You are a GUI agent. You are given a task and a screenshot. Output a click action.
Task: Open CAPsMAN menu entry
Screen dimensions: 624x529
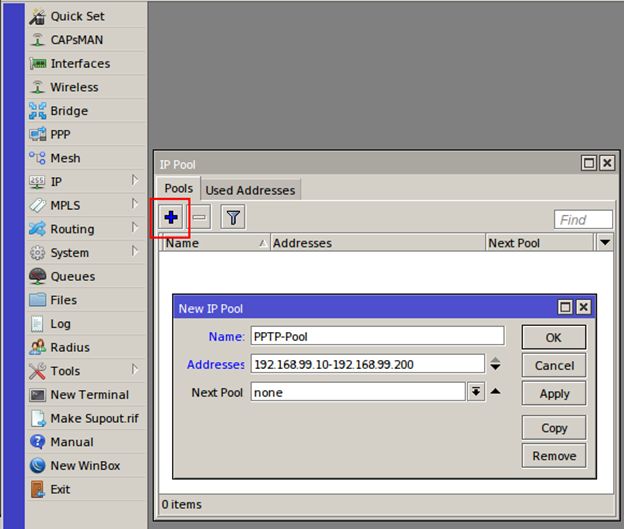86,40
